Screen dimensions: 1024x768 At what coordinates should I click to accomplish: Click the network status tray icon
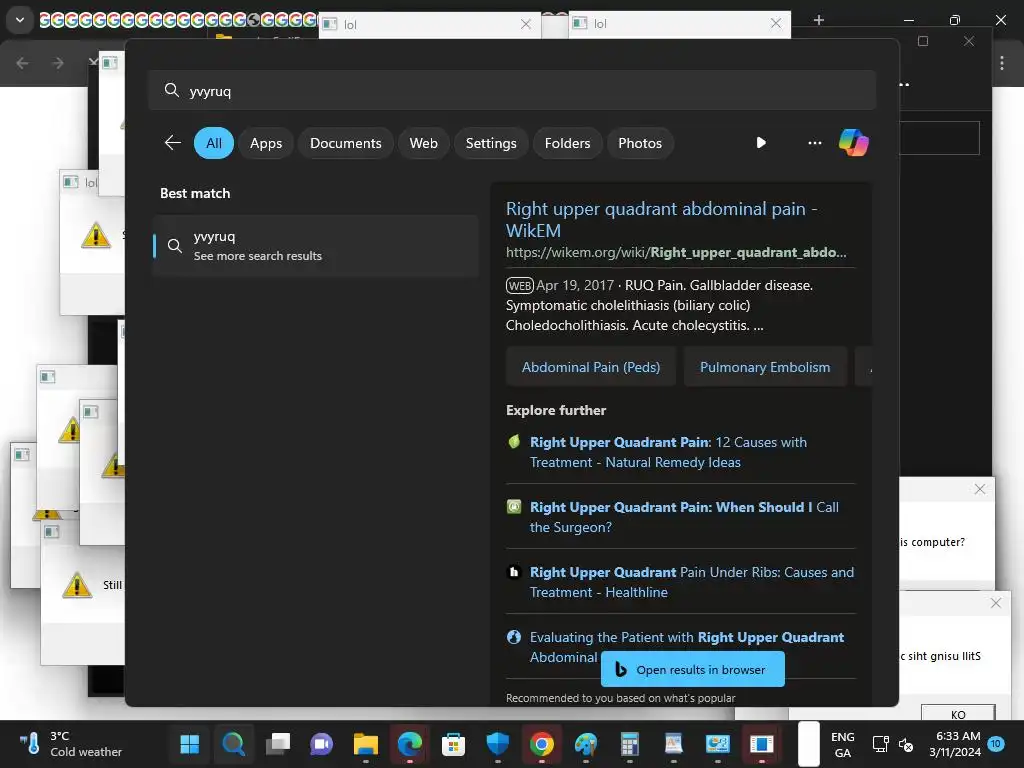(x=880, y=744)
